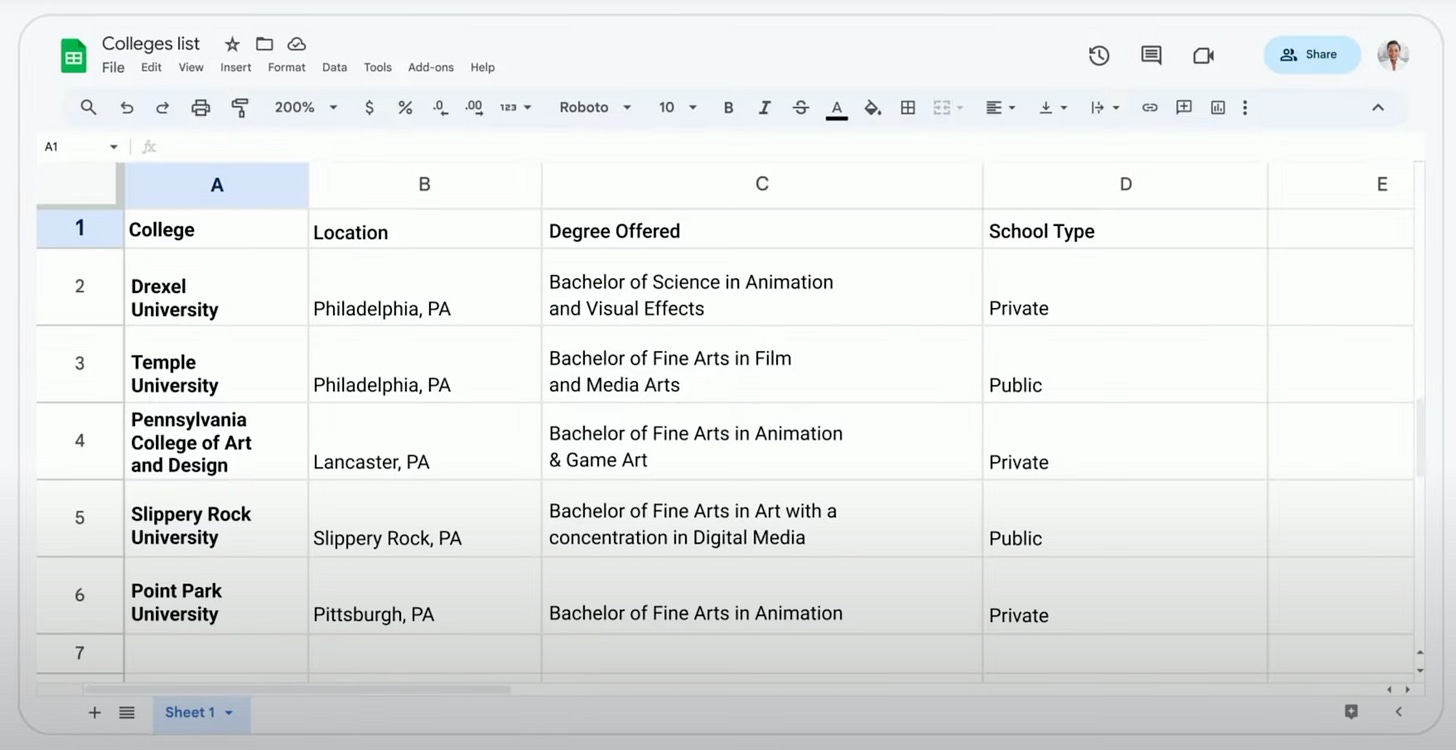Click the Colleges list document title
Screen dimensions: 1456x750
coord(151,44)
